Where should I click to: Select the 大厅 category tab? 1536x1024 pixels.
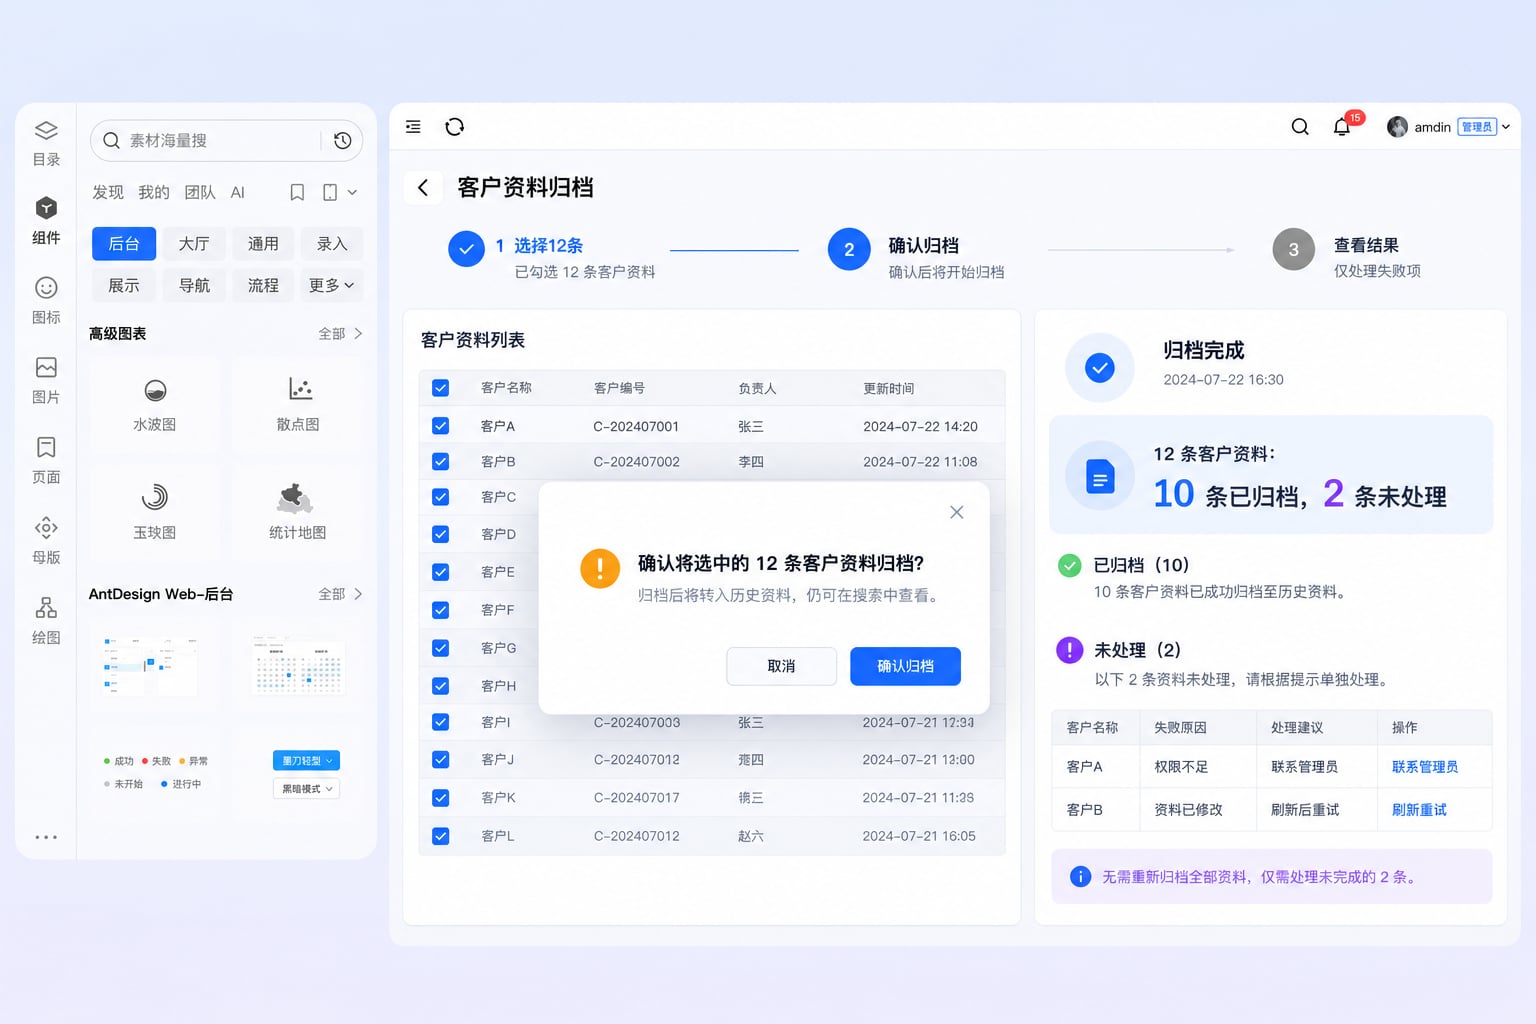click(194, 244)
